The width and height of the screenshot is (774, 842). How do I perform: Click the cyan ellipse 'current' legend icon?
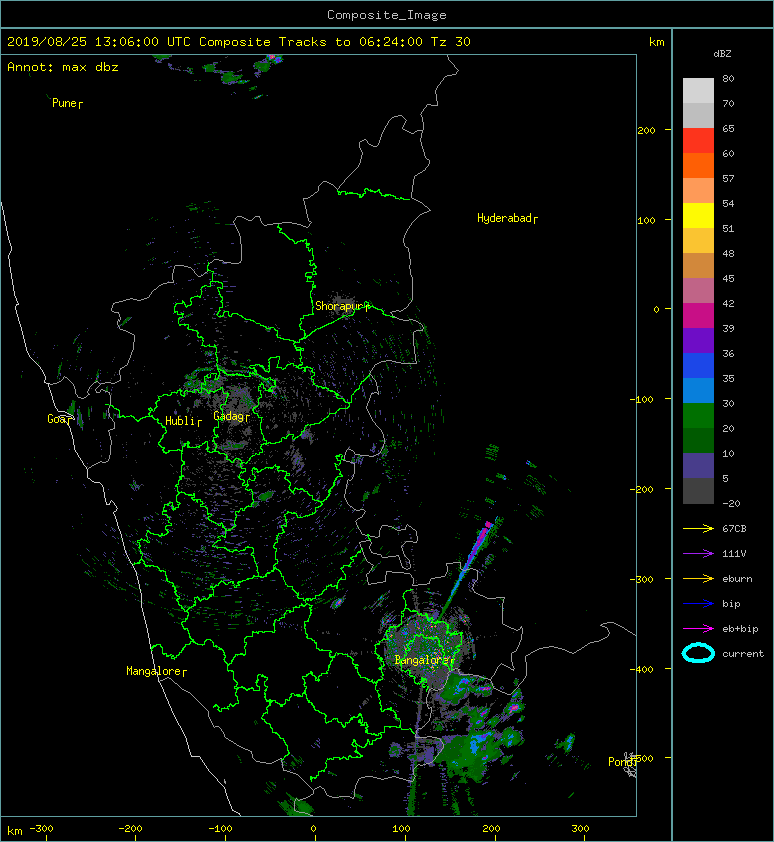[698, 653]
